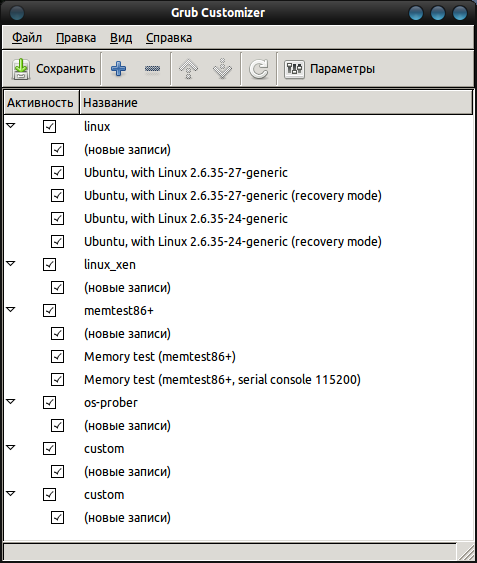Move entry up with up-arrow icon
Image resolution: width=477 pixels, height=563 pixels.
point(188,69)
